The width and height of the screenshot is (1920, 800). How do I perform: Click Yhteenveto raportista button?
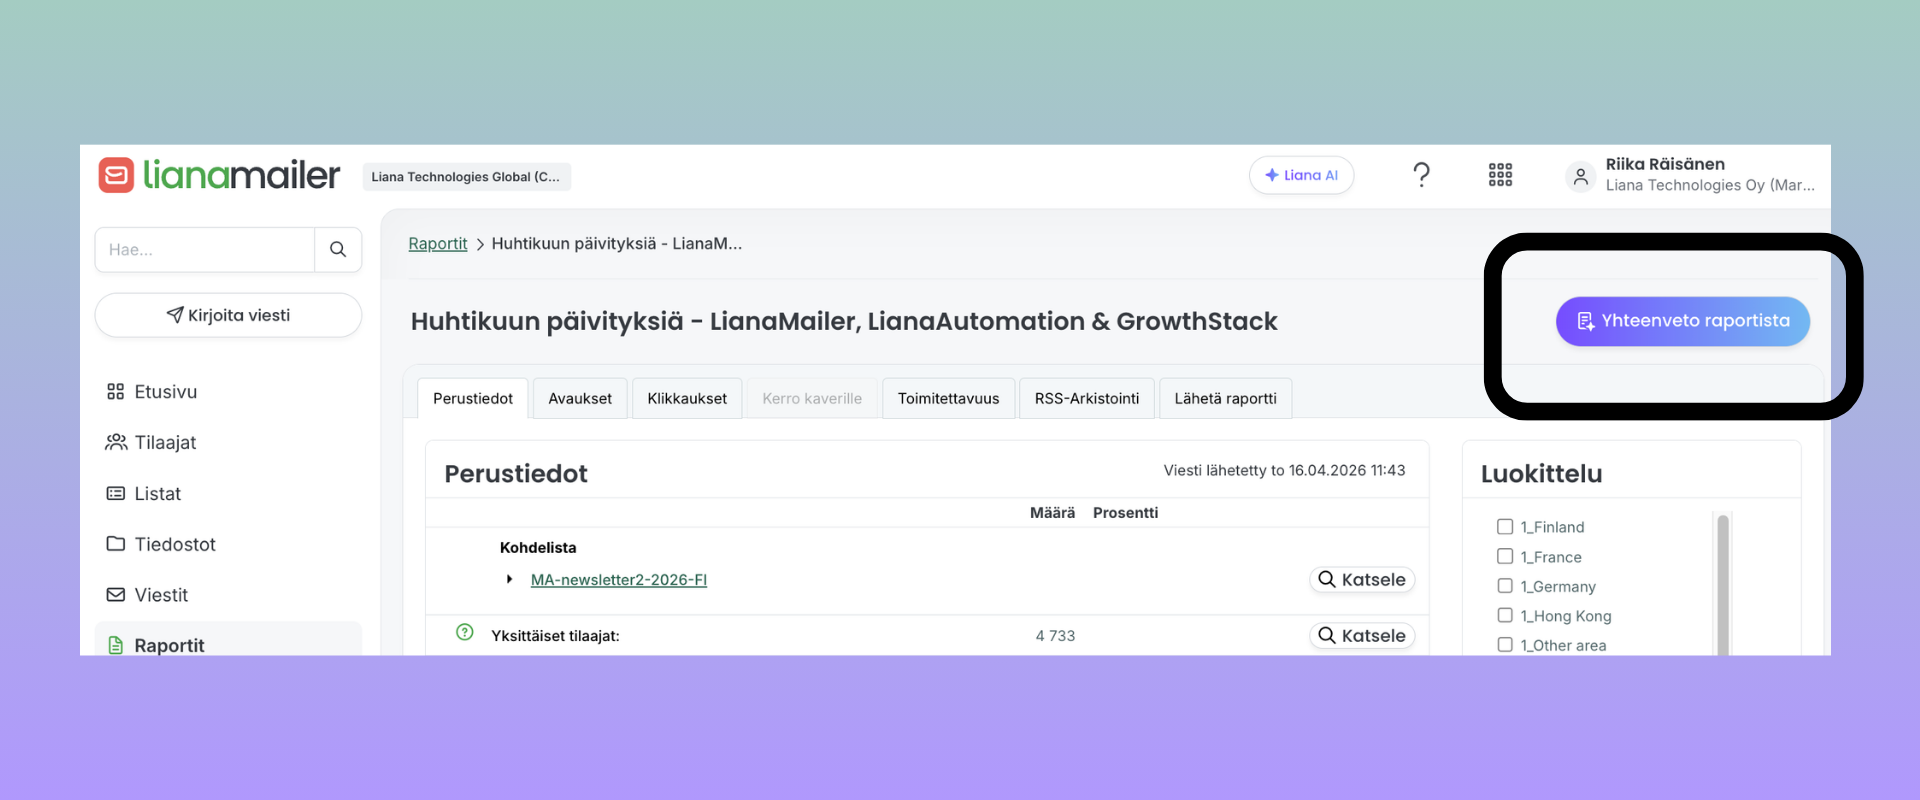tap(1683, 321)
